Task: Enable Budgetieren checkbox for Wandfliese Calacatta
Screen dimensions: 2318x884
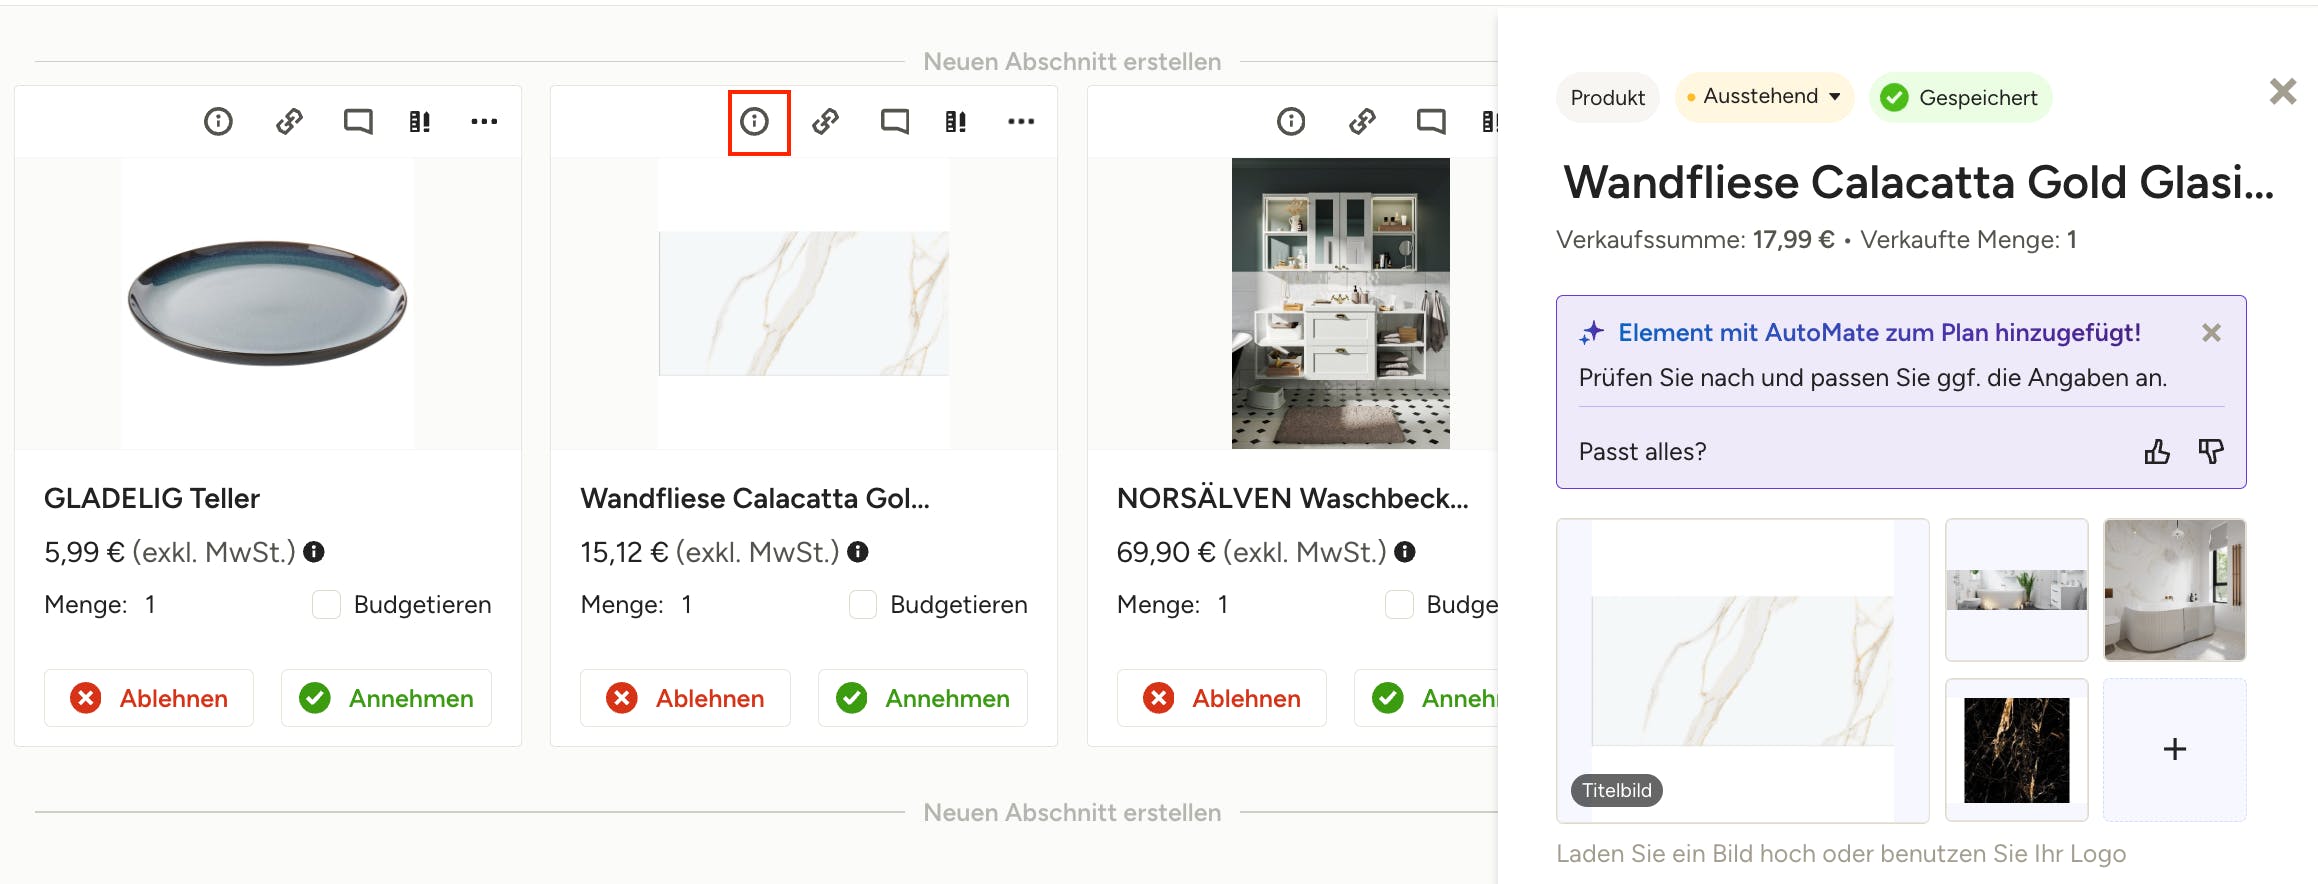Action: [863, 605]
